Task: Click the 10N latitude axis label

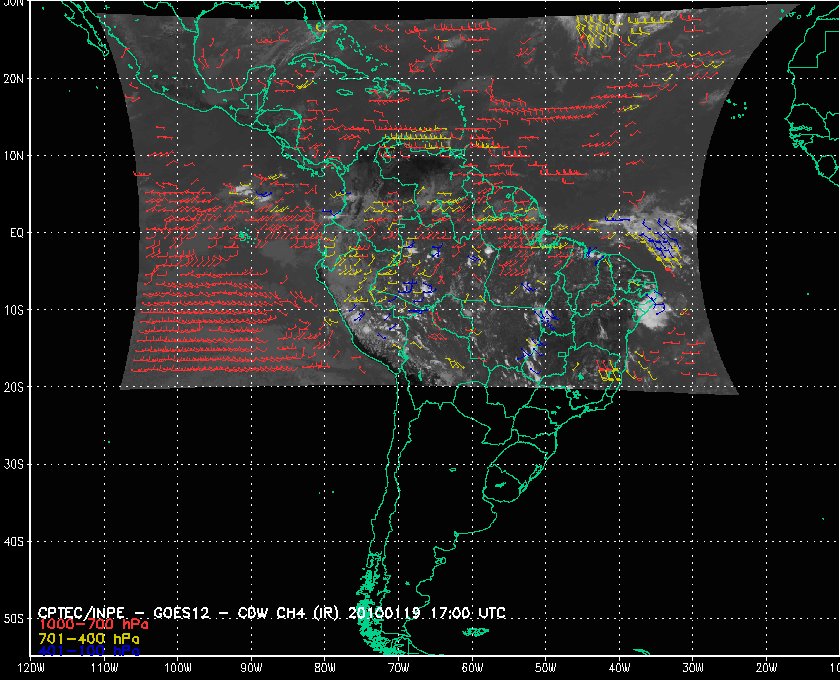Action: tap(14, 155)
